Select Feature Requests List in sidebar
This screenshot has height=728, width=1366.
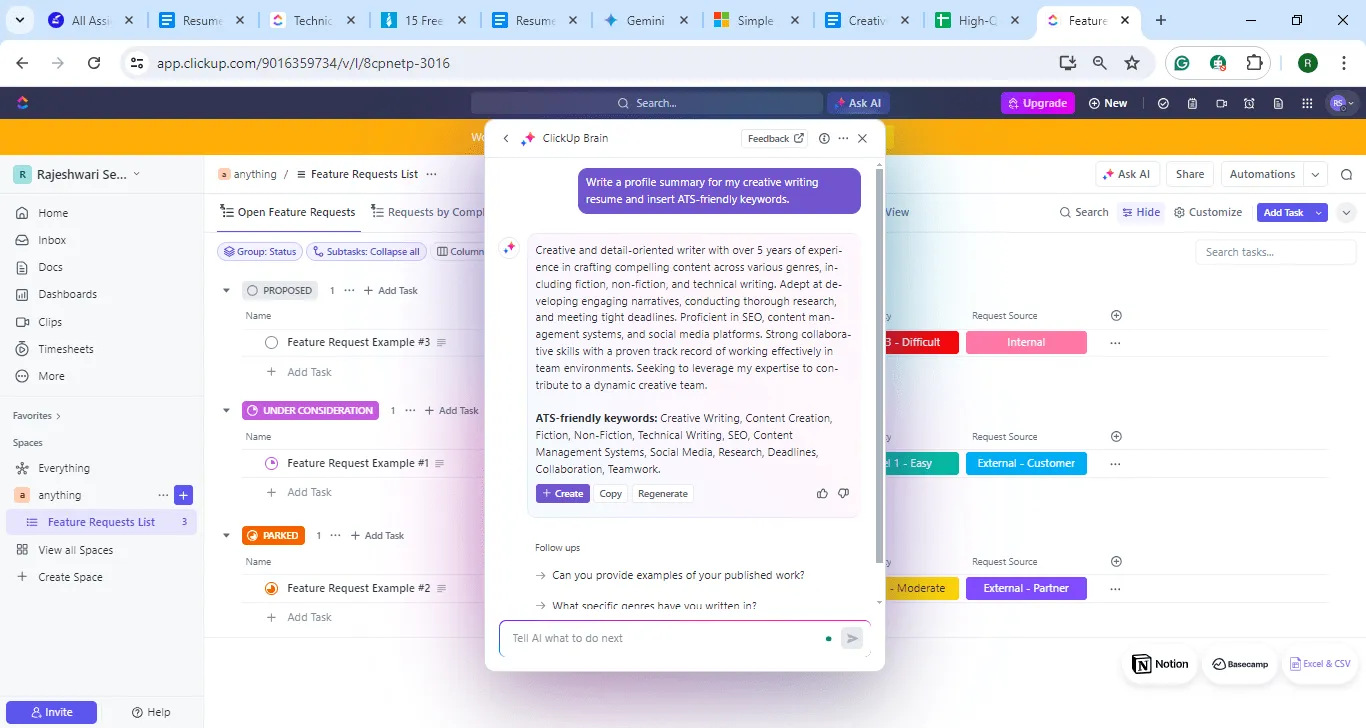(101, 522)
